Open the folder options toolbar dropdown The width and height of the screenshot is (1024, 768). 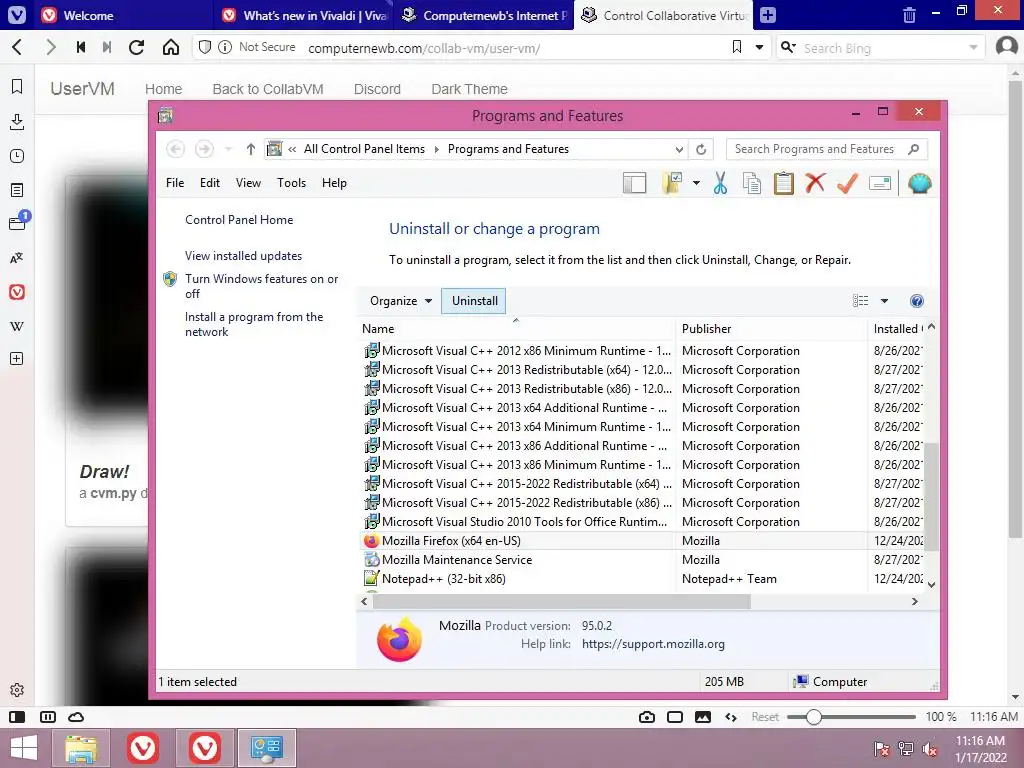(x=697, y=184)
